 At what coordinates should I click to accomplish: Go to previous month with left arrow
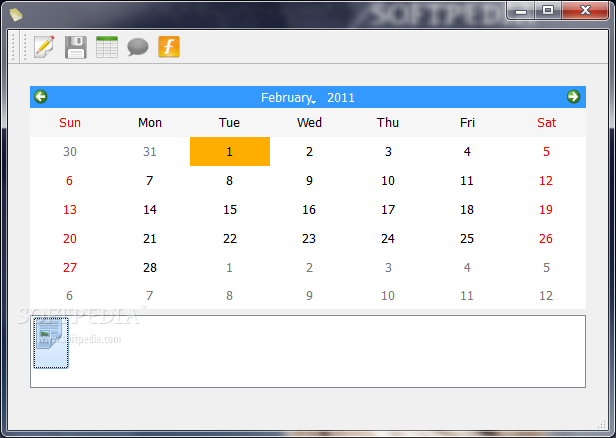[x=40, y=97]
